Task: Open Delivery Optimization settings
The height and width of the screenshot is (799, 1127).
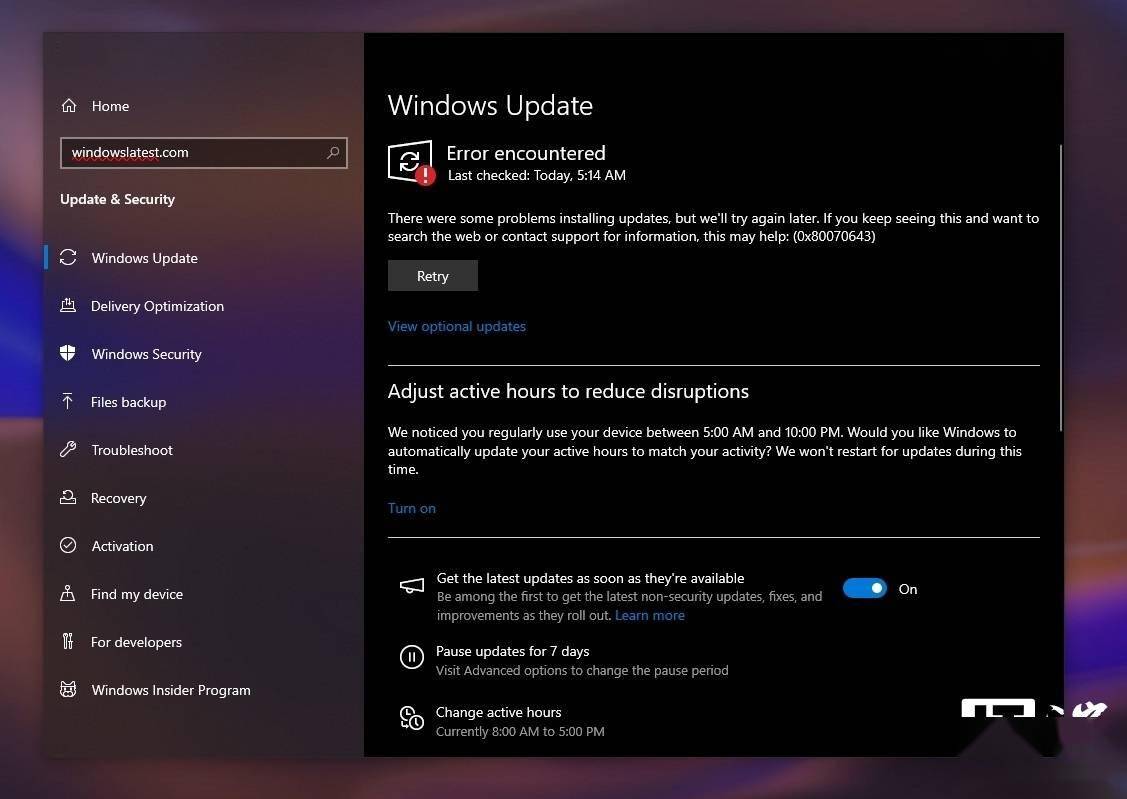Action: click(x=157, y=306)
